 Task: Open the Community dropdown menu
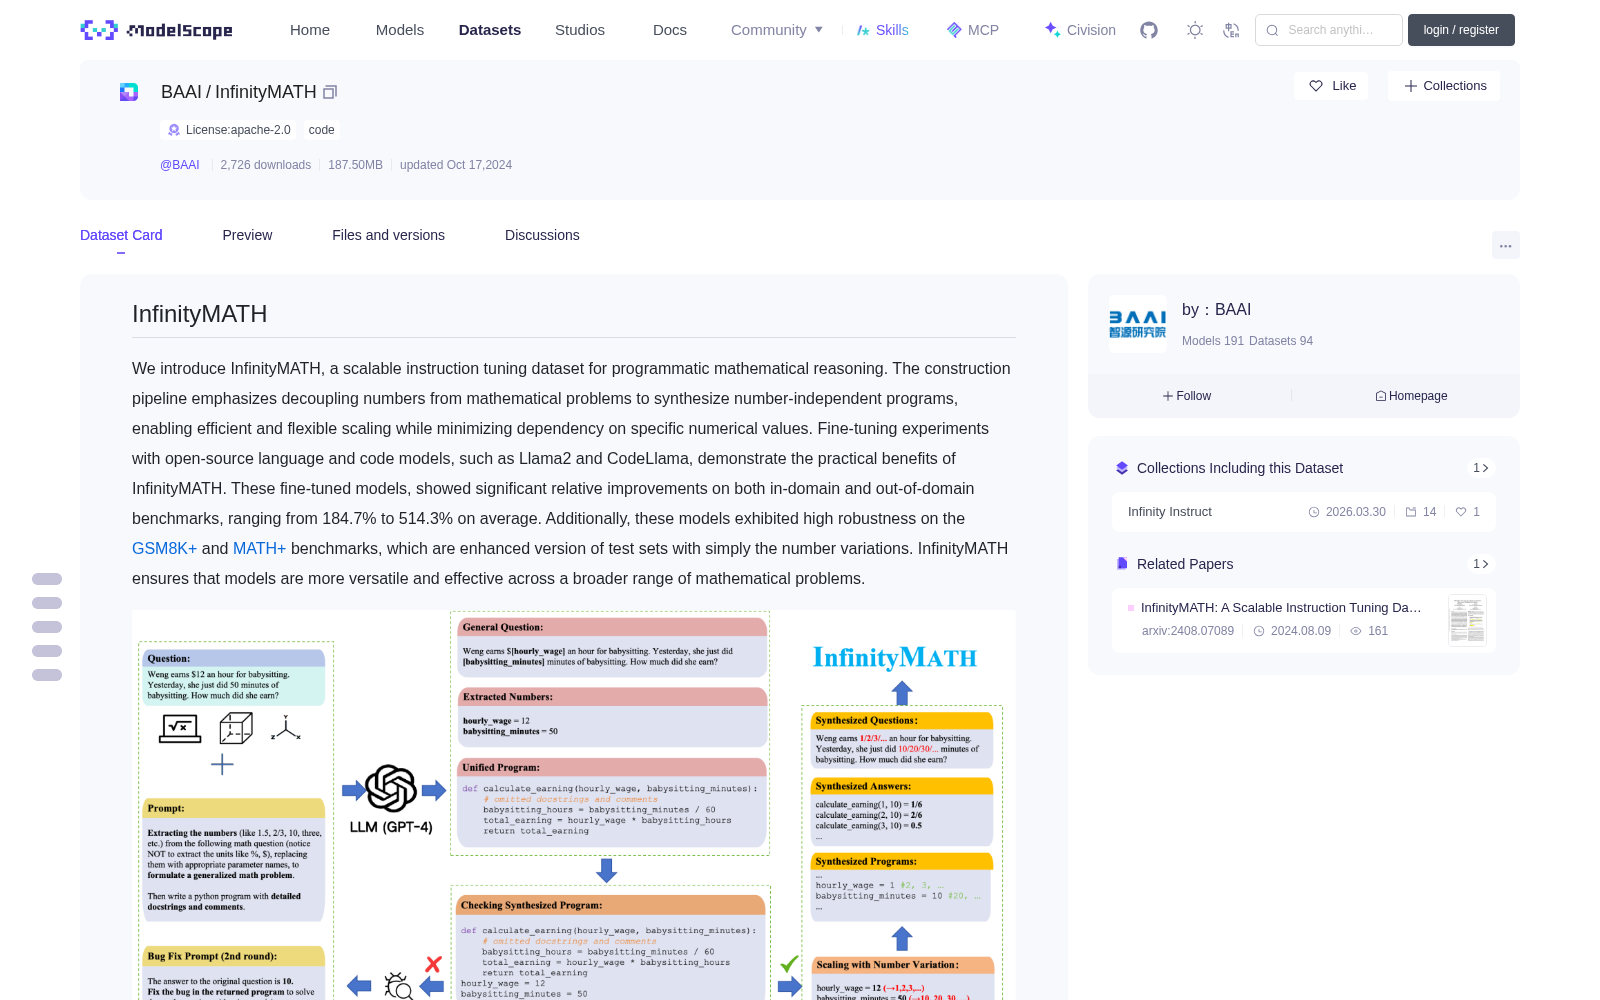(x=777, y=30)
